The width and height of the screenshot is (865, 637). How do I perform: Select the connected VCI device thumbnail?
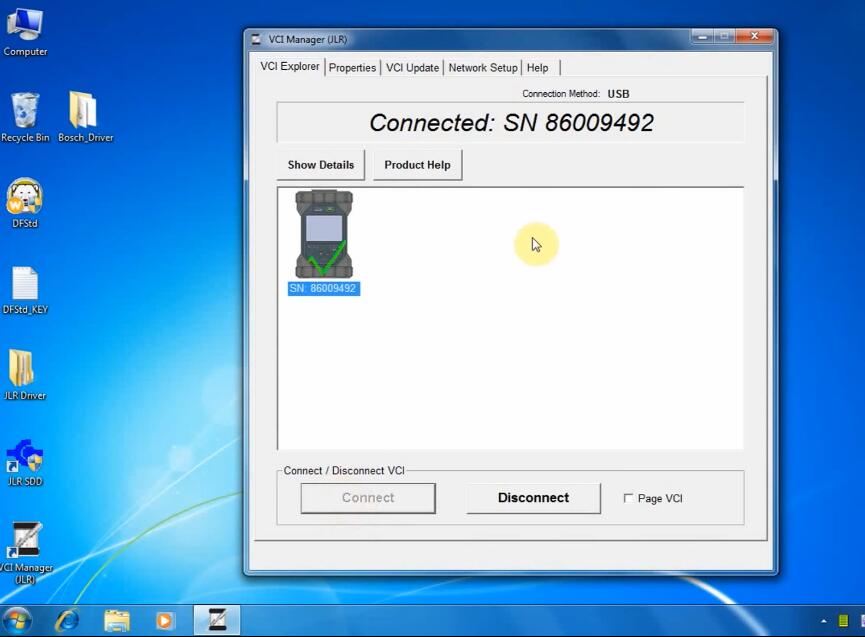(324, 234)
